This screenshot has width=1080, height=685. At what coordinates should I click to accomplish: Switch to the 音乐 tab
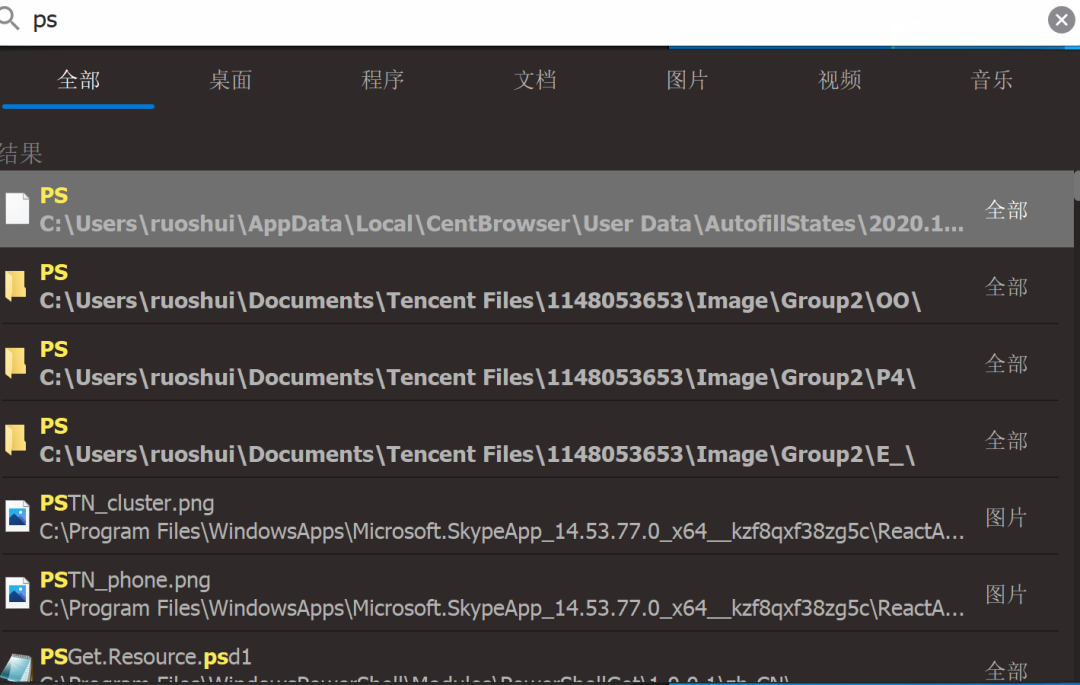(992, 81)
